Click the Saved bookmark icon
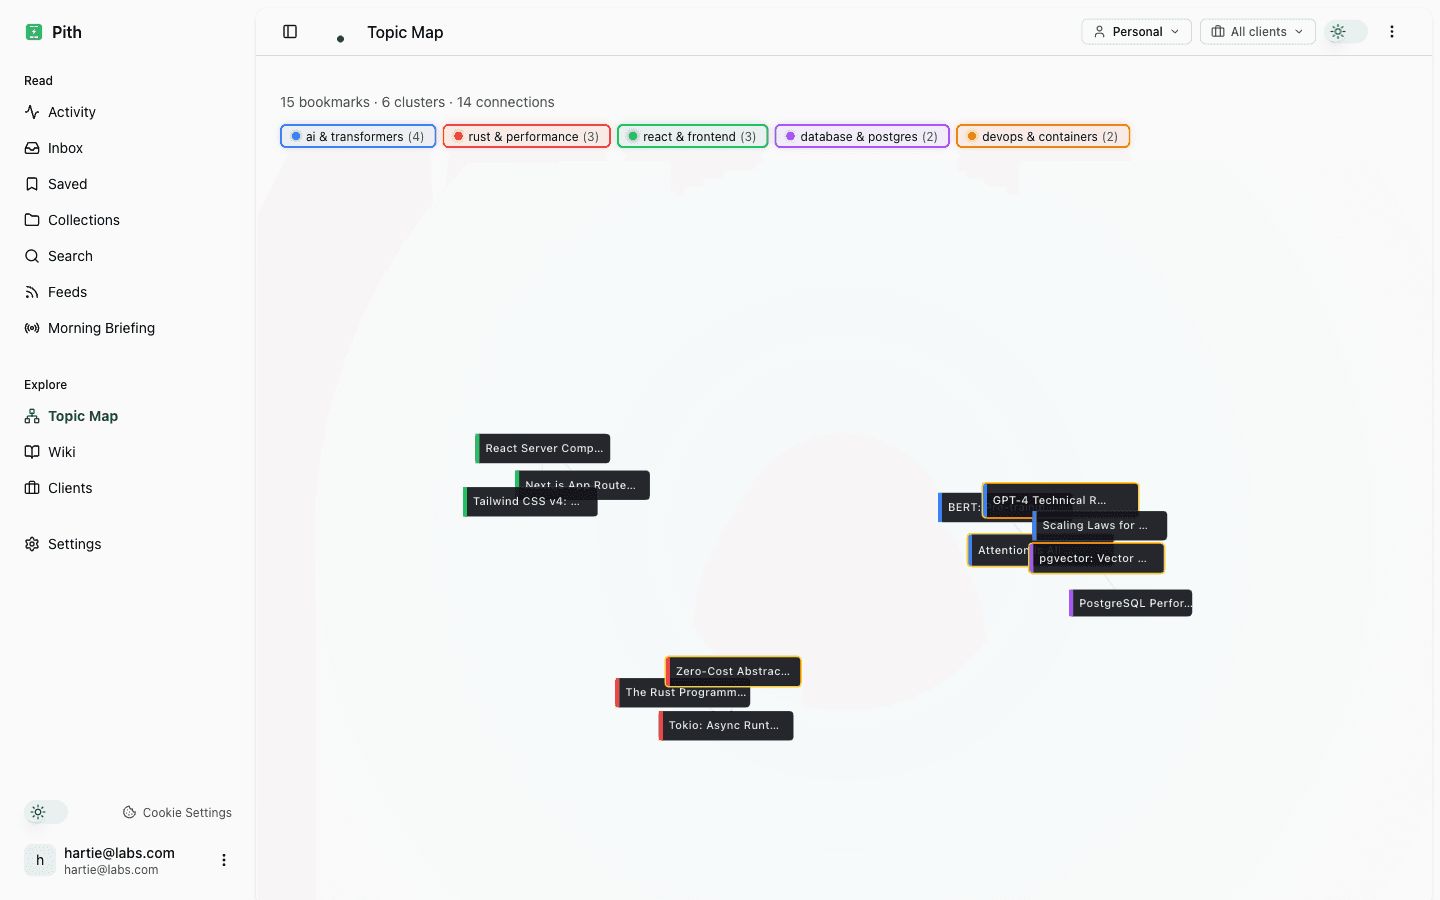Screen dimensions: 1440x900 [x=32, y=184]
